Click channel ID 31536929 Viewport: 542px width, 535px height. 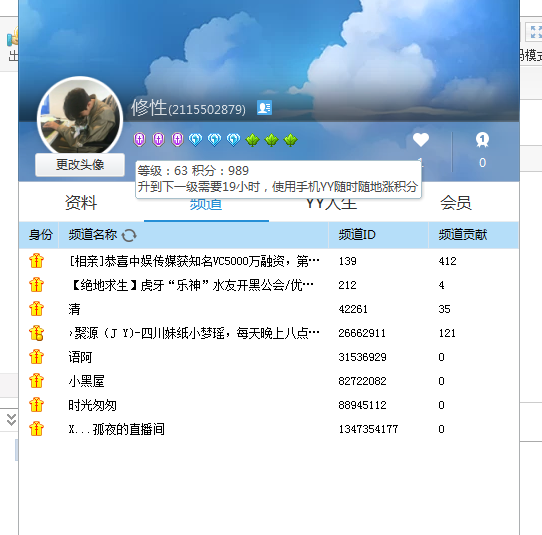[x=362, y=357]
